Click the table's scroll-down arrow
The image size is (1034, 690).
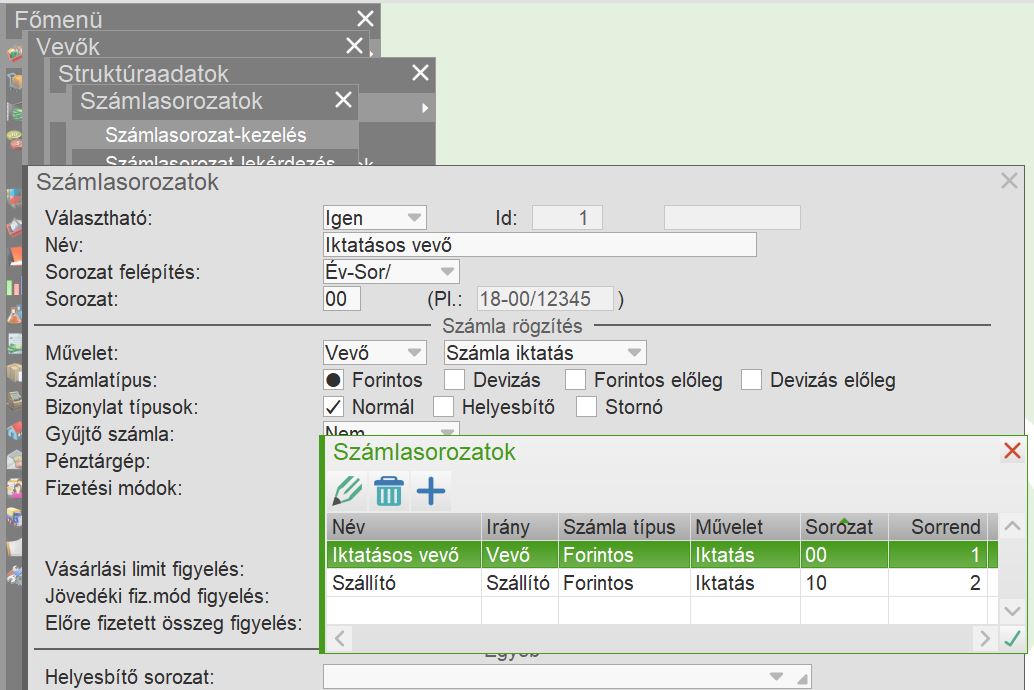pos(1012,610)
